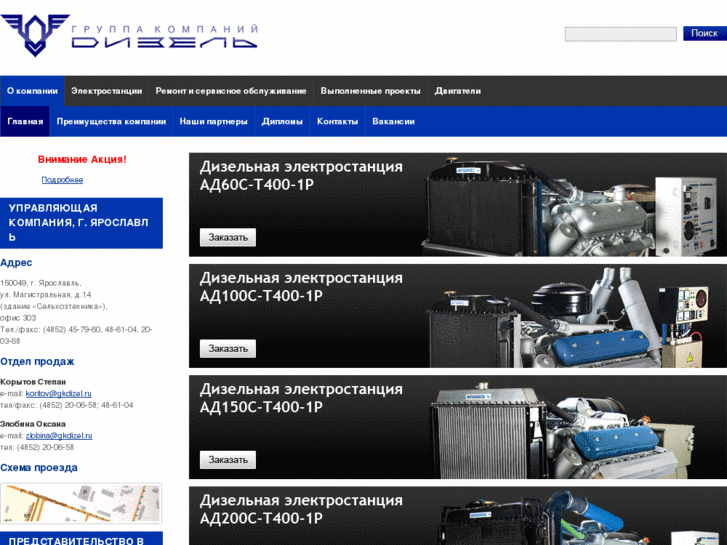Open the Вакансии page
The height and width of the screenshot is (545, 727).
click(393, 122)
